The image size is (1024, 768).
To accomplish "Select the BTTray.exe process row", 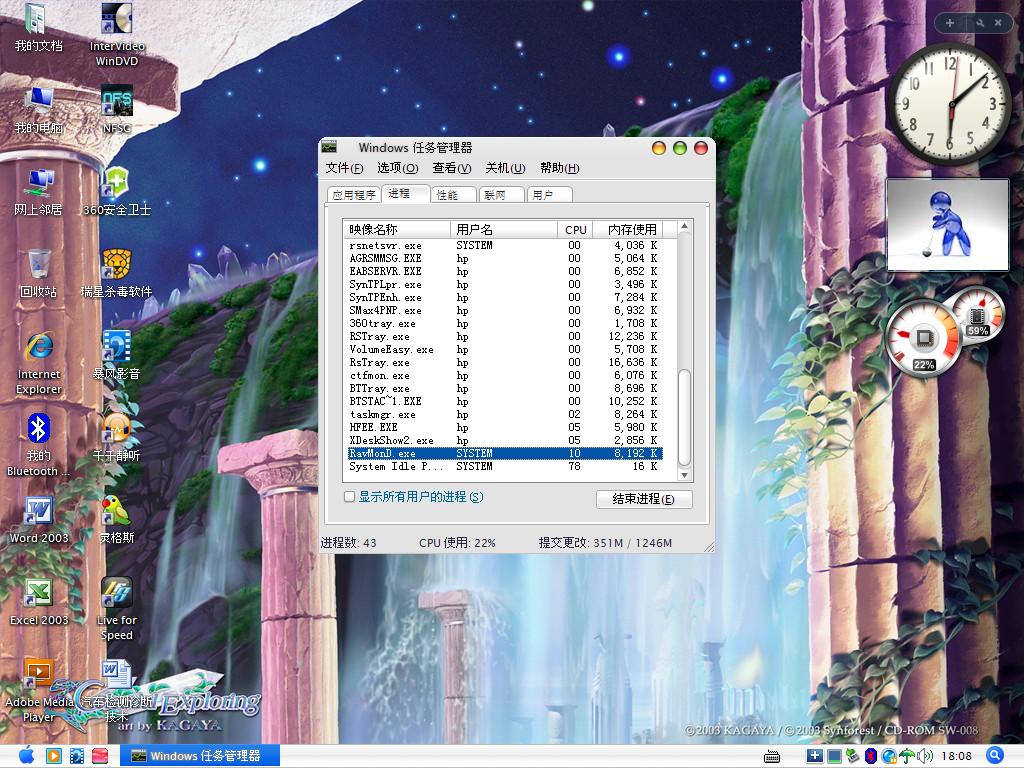I will (505, 389).
